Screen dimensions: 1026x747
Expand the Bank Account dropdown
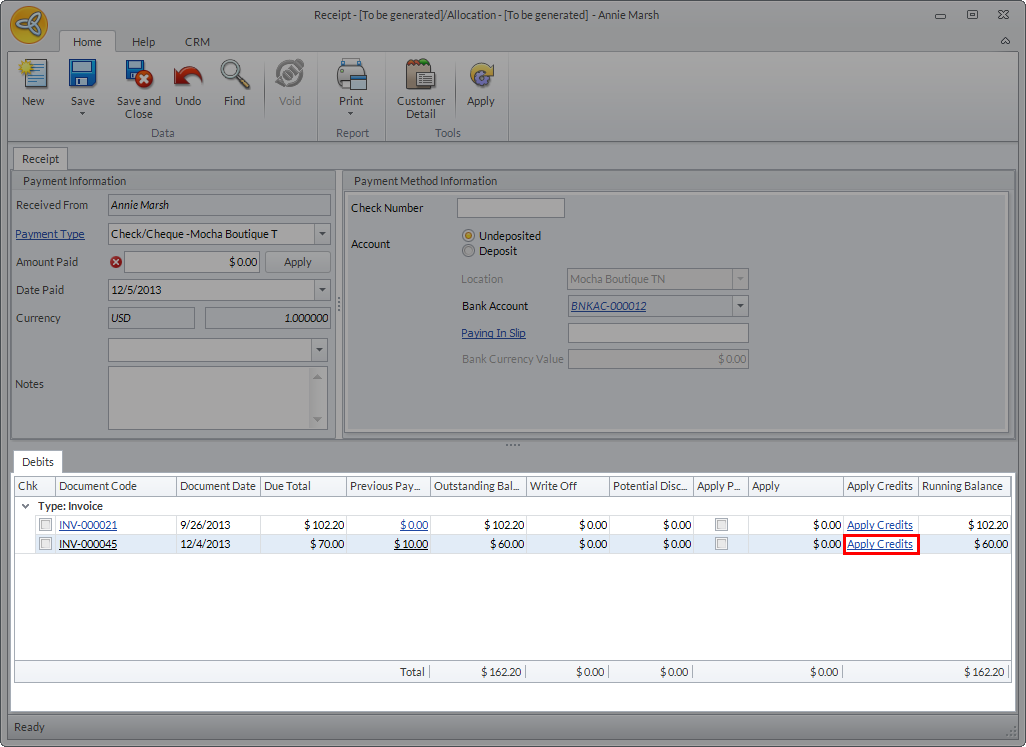click(x=740, y=306)
